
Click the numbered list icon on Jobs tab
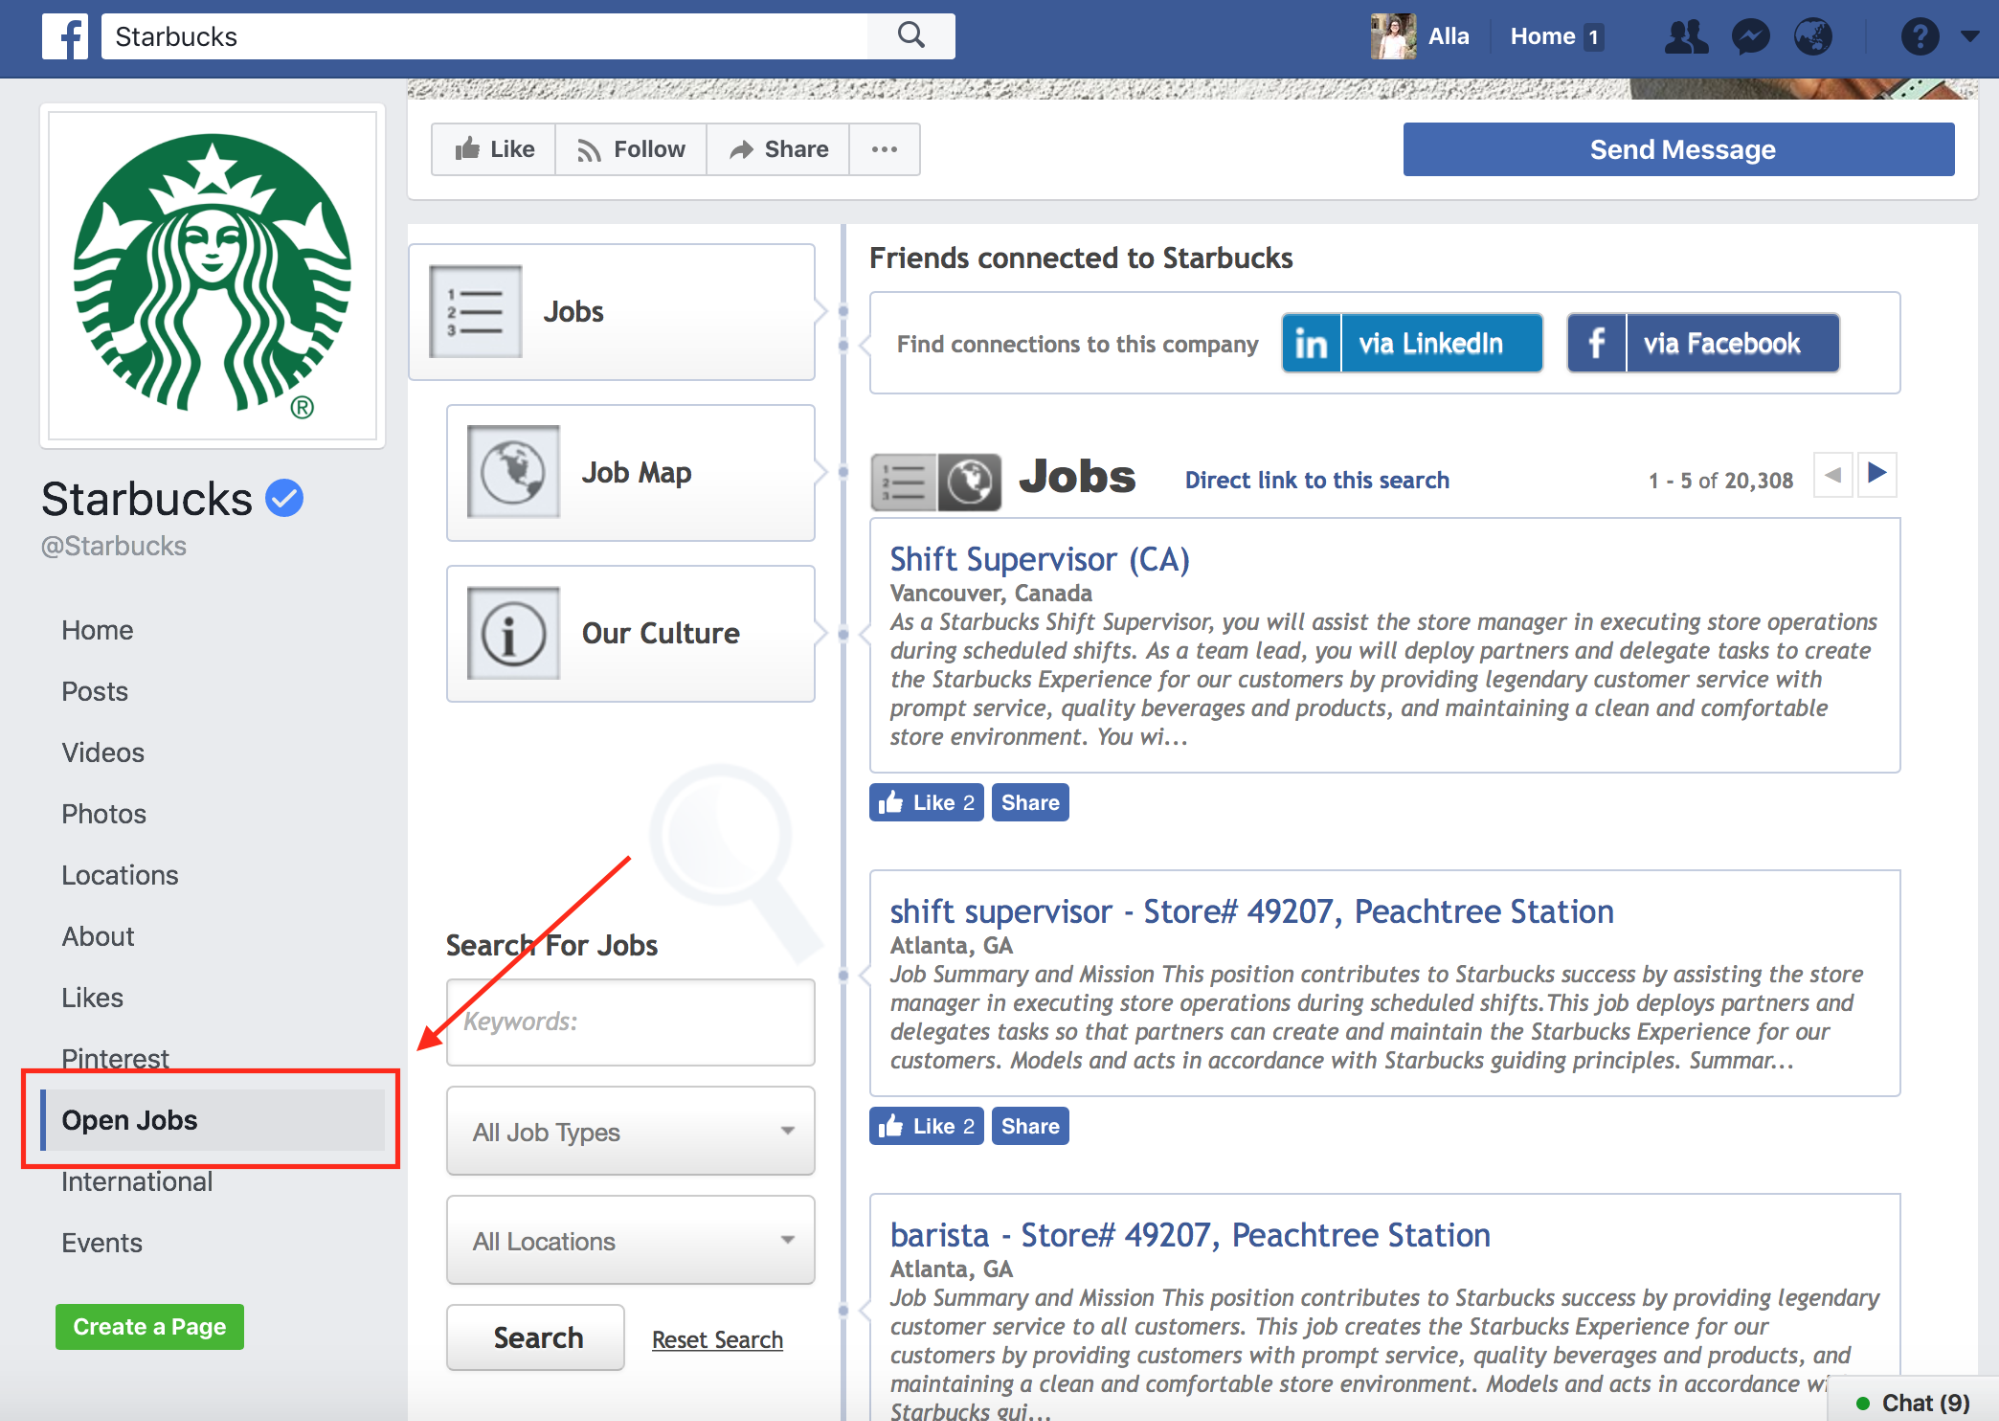coord(475,311)
